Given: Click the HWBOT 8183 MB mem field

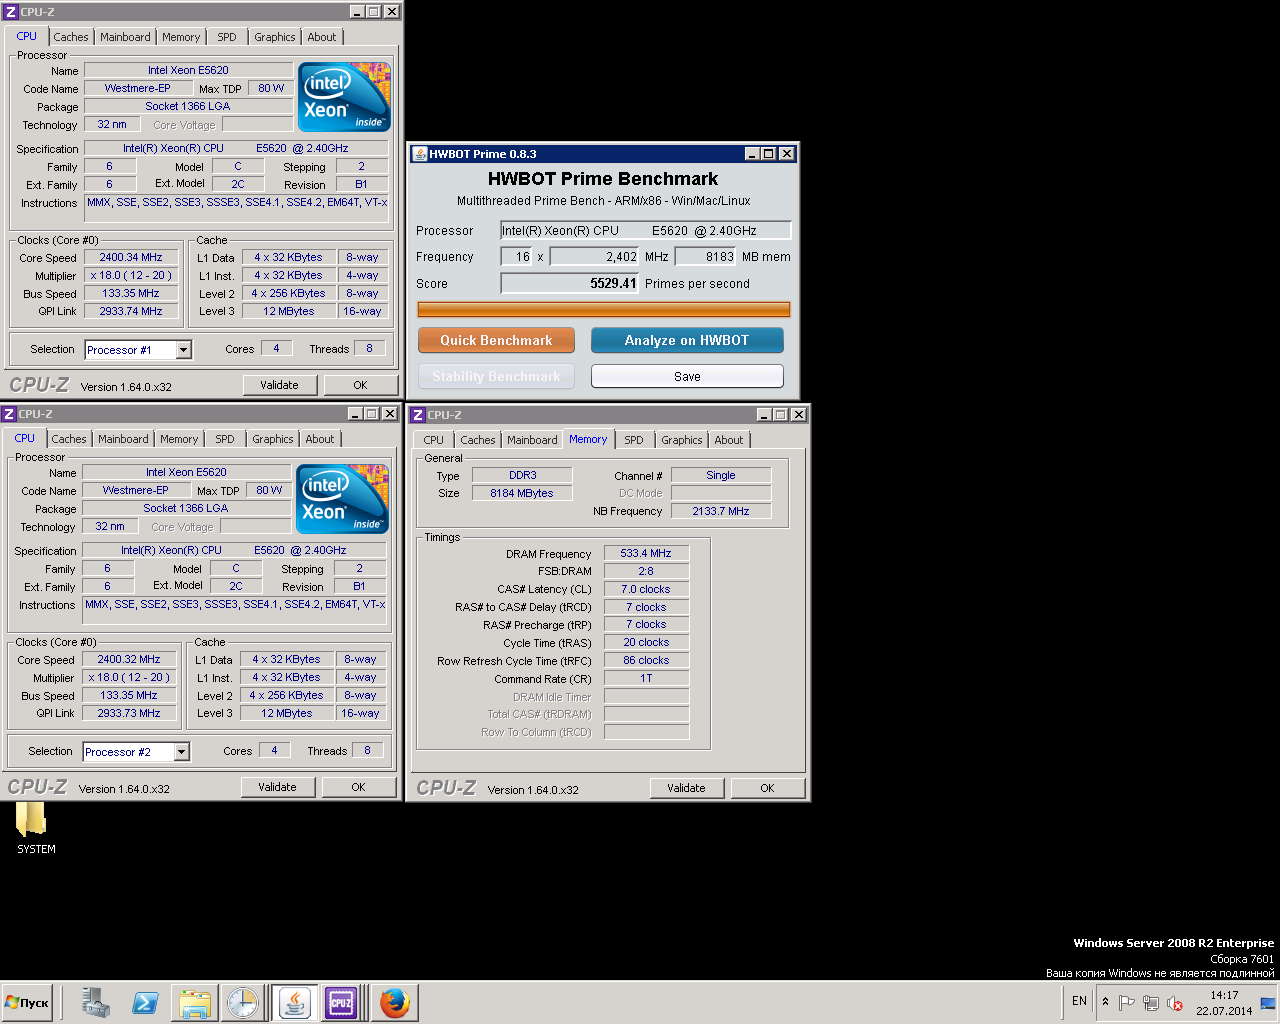Looking at the screenshot, I should coord(706,256).
